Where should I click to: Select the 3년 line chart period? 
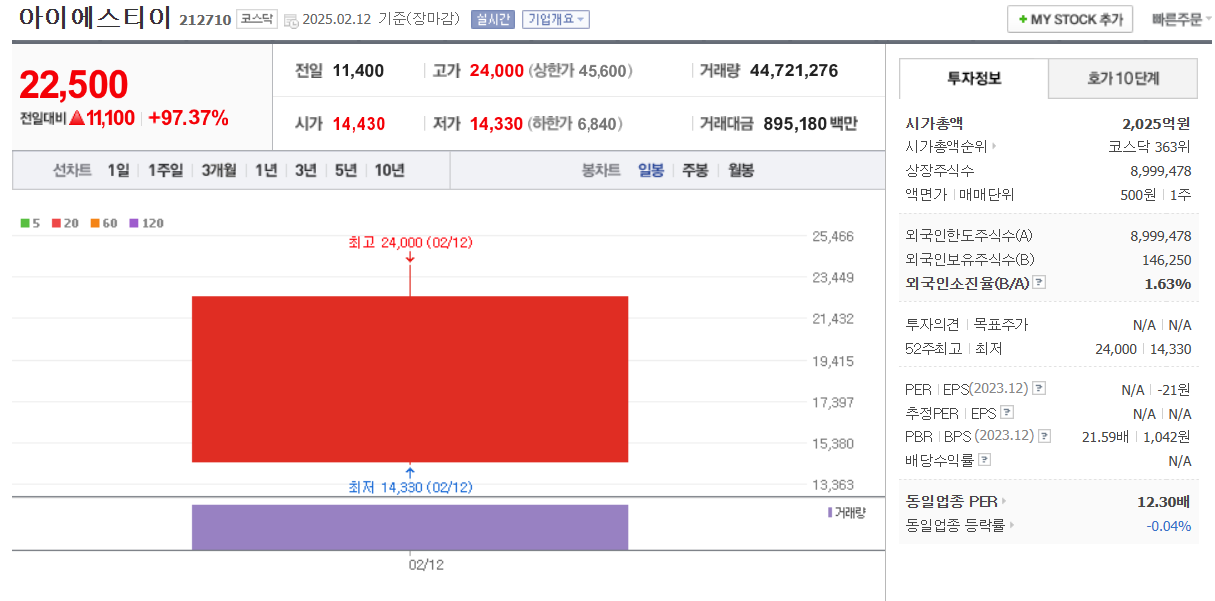(305, 170)
